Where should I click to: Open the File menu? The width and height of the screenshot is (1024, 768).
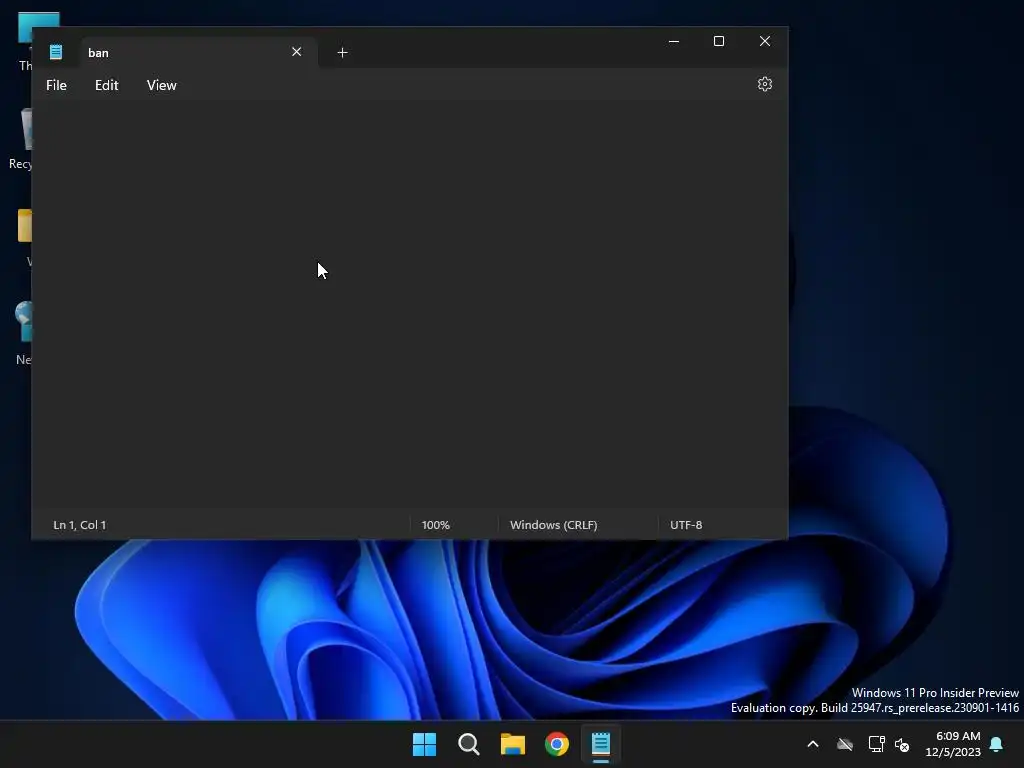56,85
